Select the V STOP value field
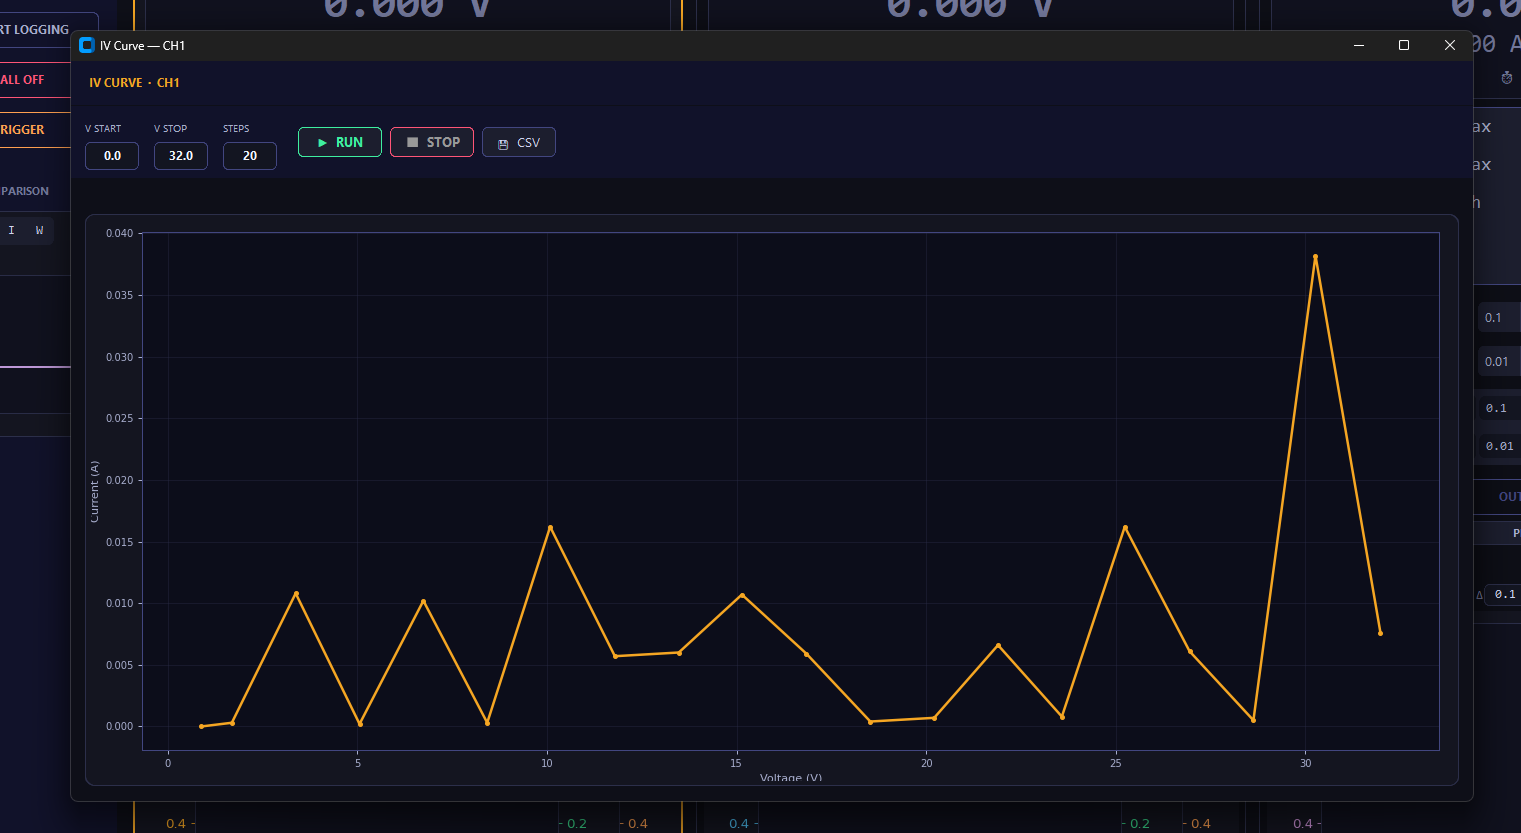The image size is (1521, 833). pyautogui.click(x=181, y=156)
